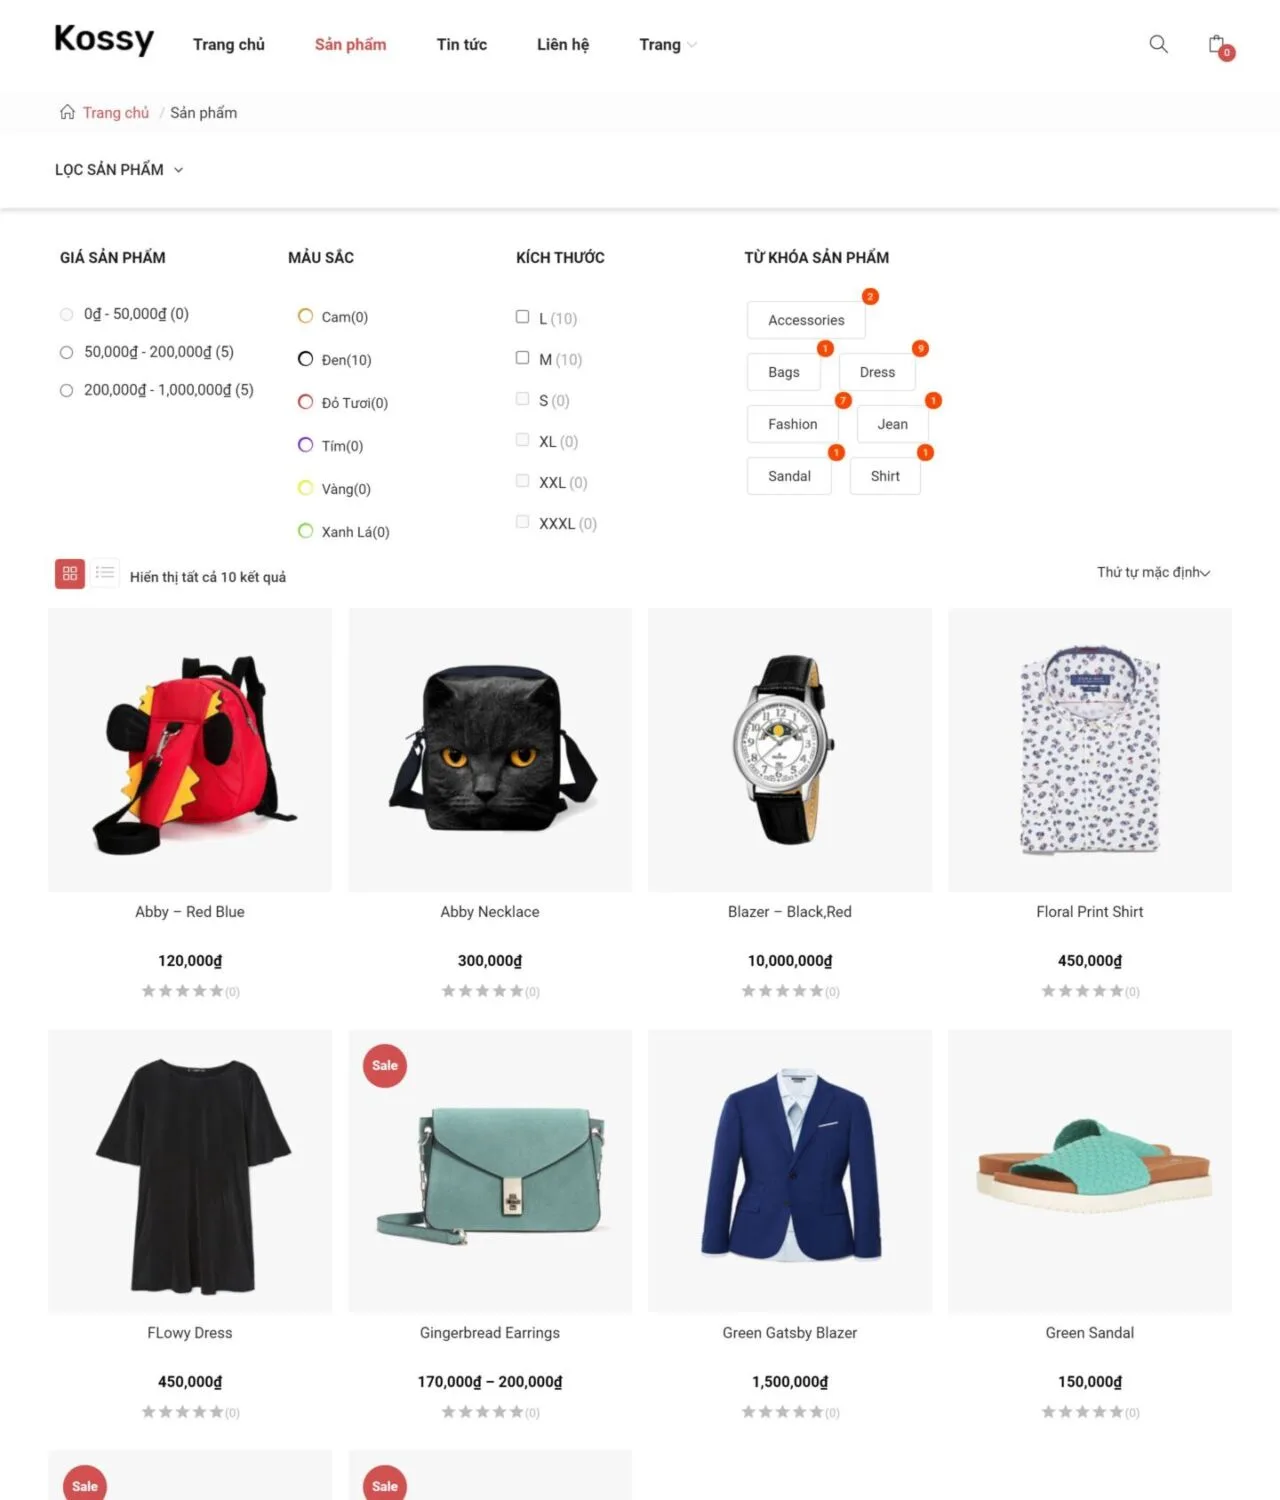Filter by the Accessories tag
The image size is (1280, 1500).
[806, 320]
